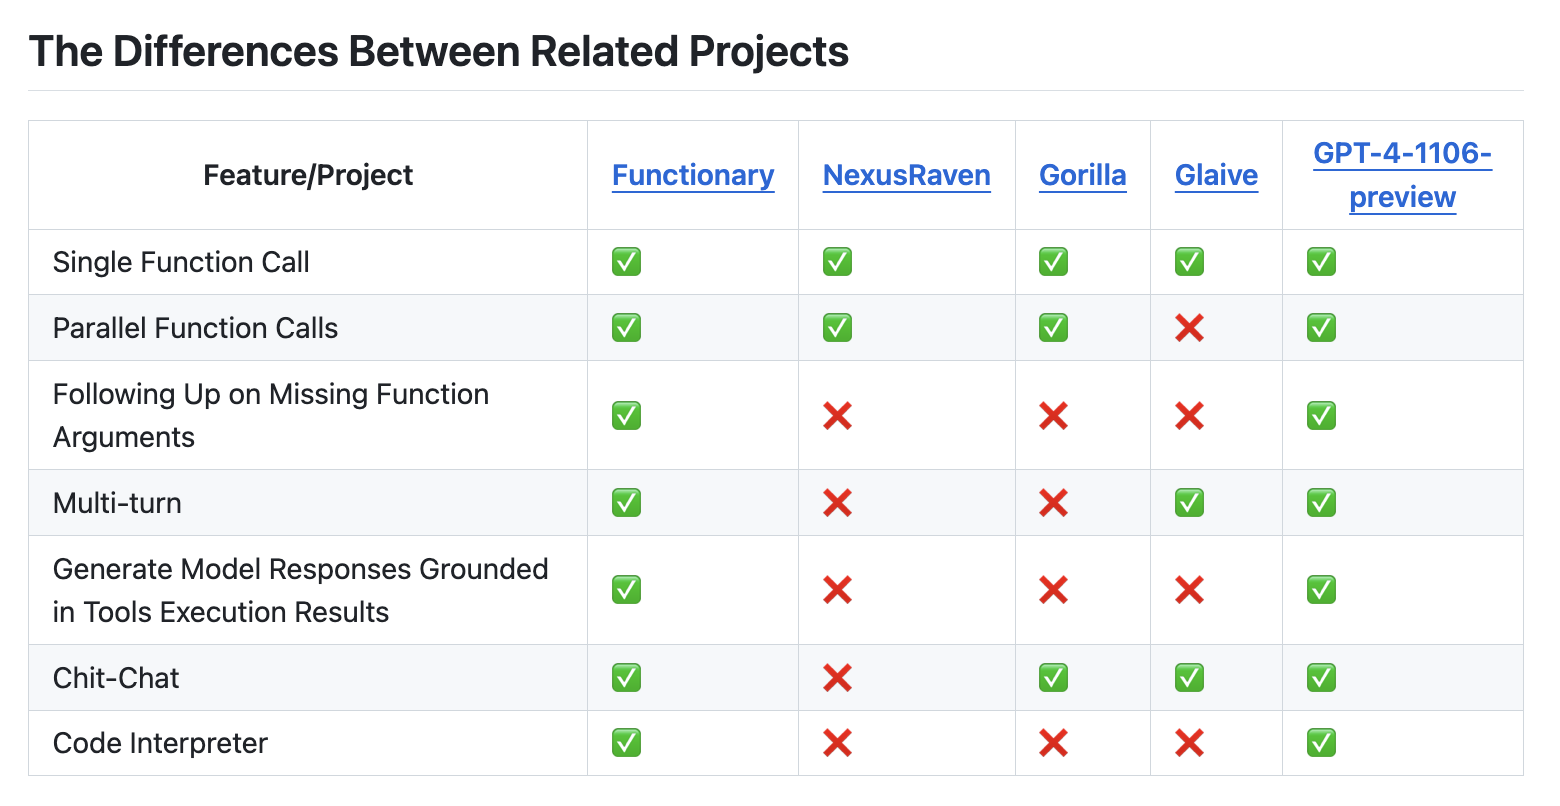
Task: Open the GPT-4-1106-preview link
Action: click(x=1402, y=175)
